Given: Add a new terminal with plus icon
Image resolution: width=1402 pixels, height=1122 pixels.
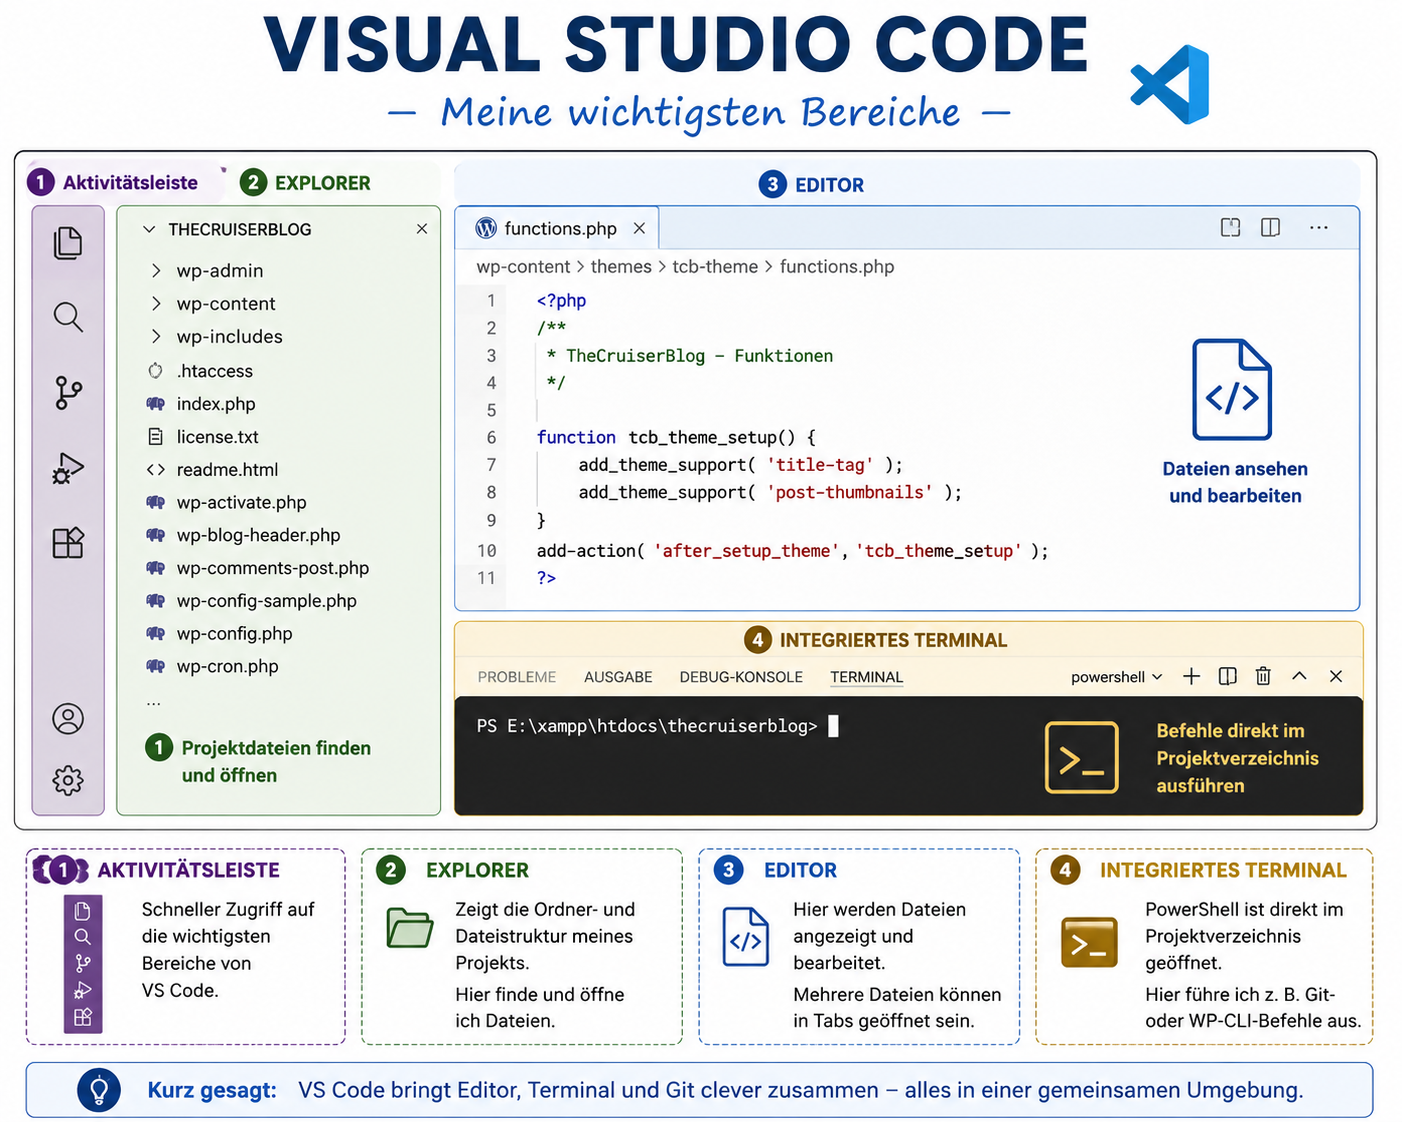Looking at the screenshot, I should click(x=1191, y=676).
